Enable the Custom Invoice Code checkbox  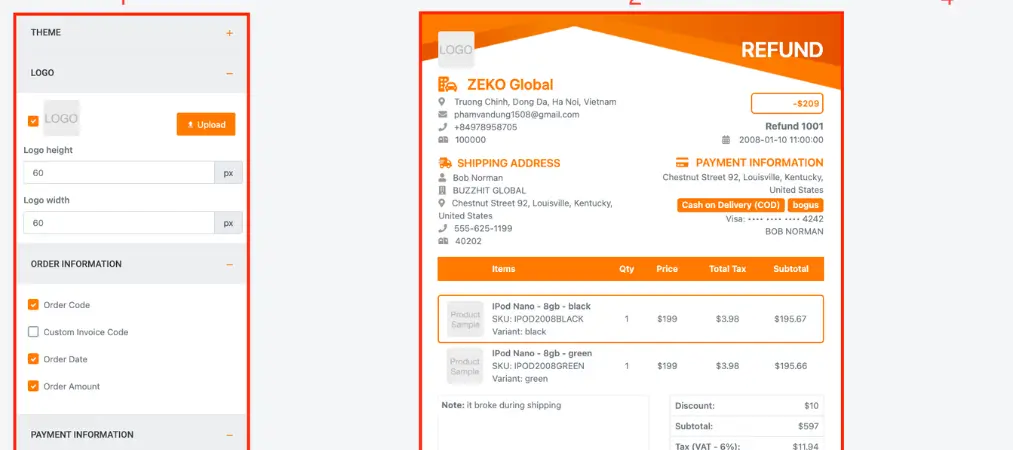click(33, 332)
